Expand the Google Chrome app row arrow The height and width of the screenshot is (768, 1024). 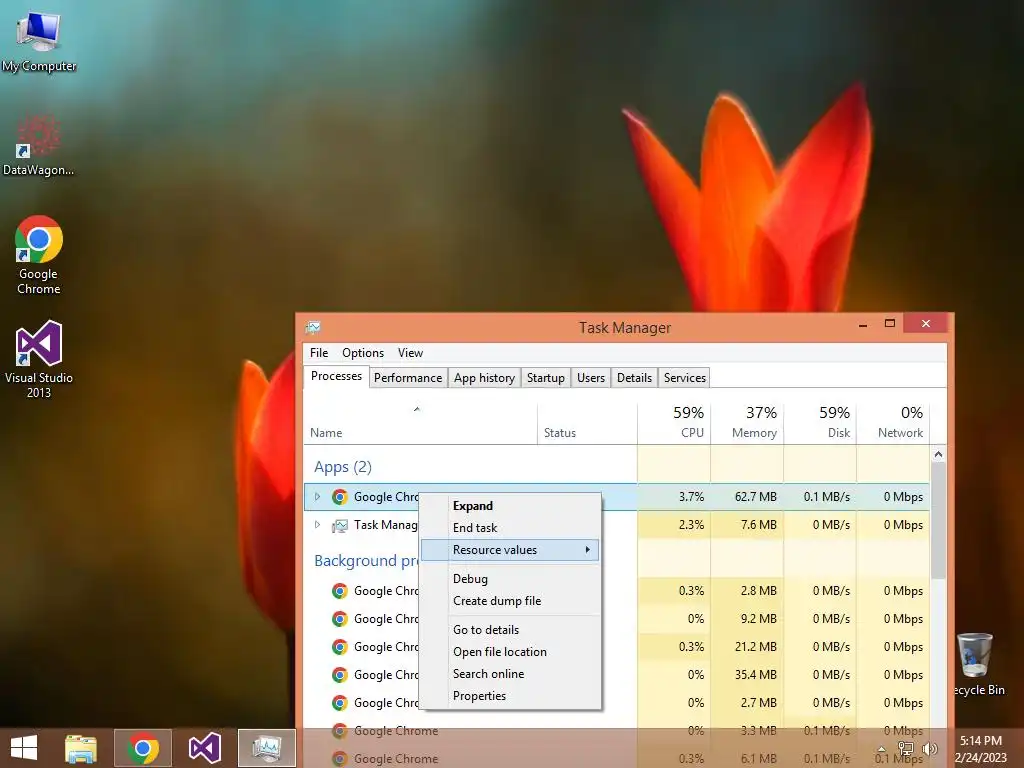coord(317,497)
